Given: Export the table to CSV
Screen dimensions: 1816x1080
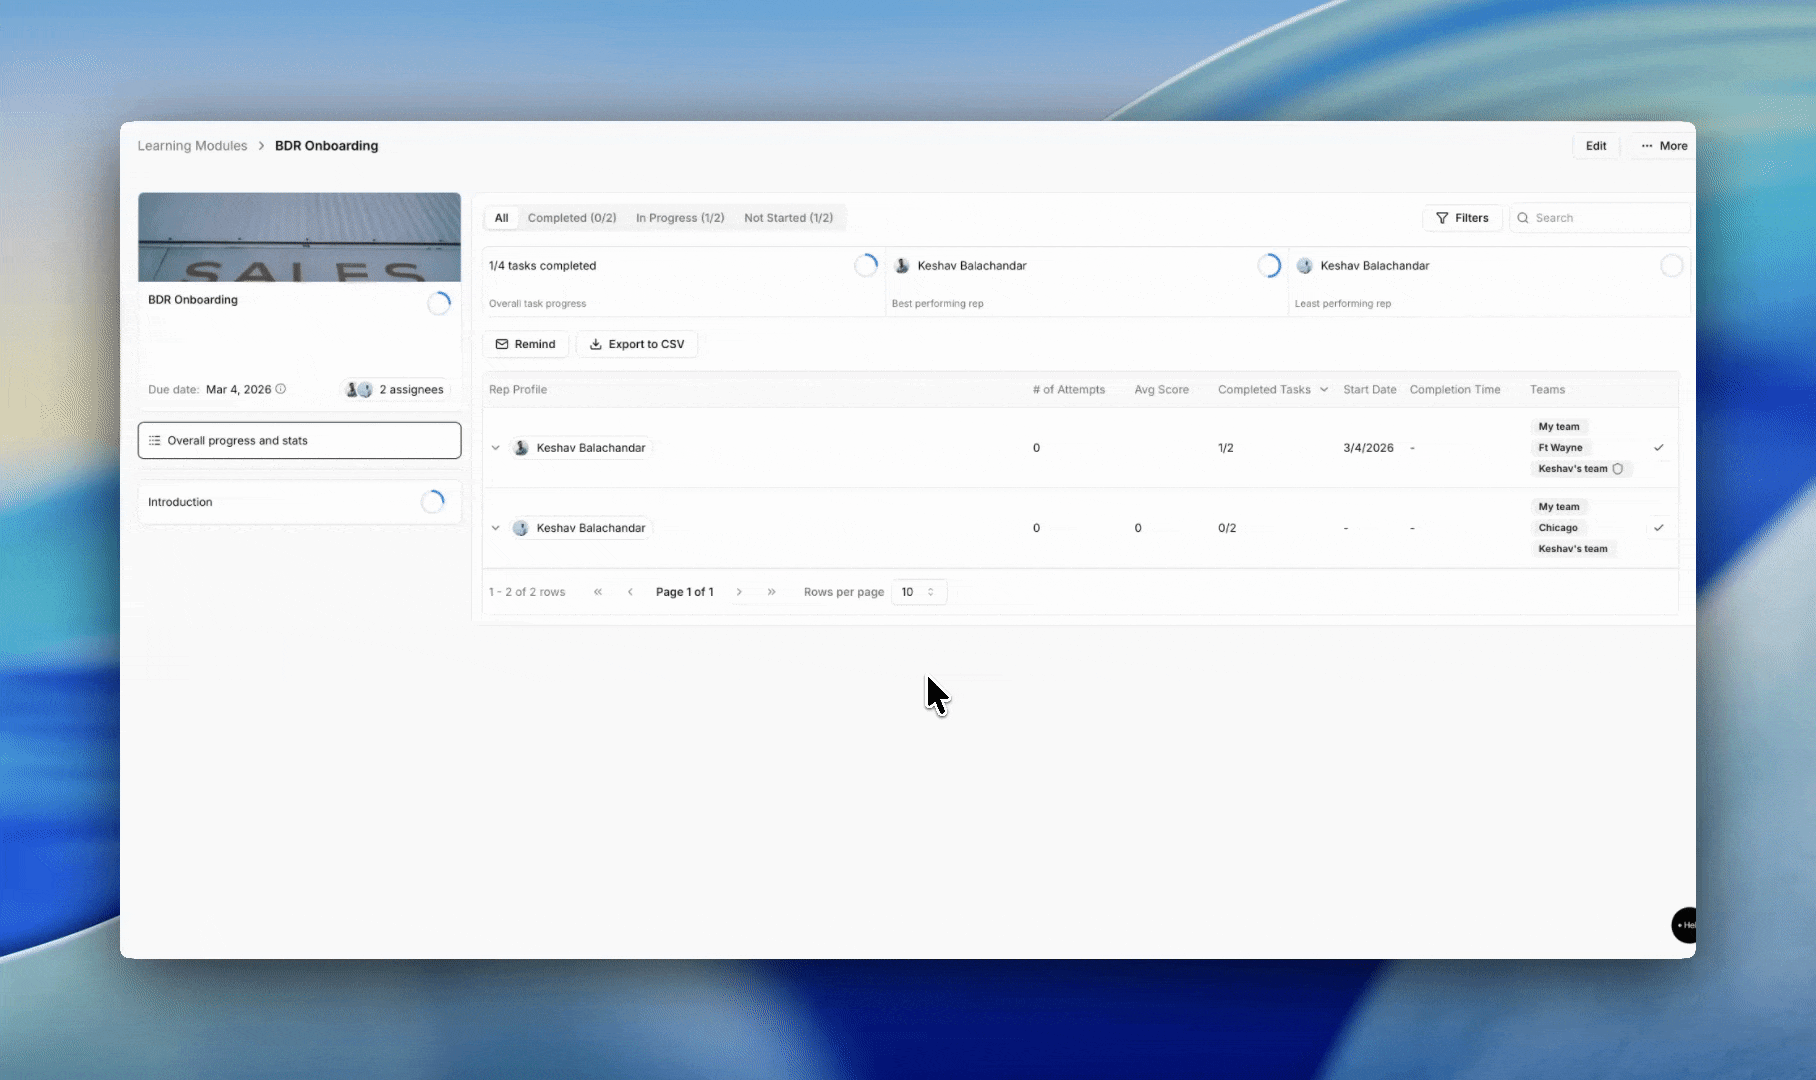Looking at the screenshot, I should pyautogui.click(x=637, y=344).
